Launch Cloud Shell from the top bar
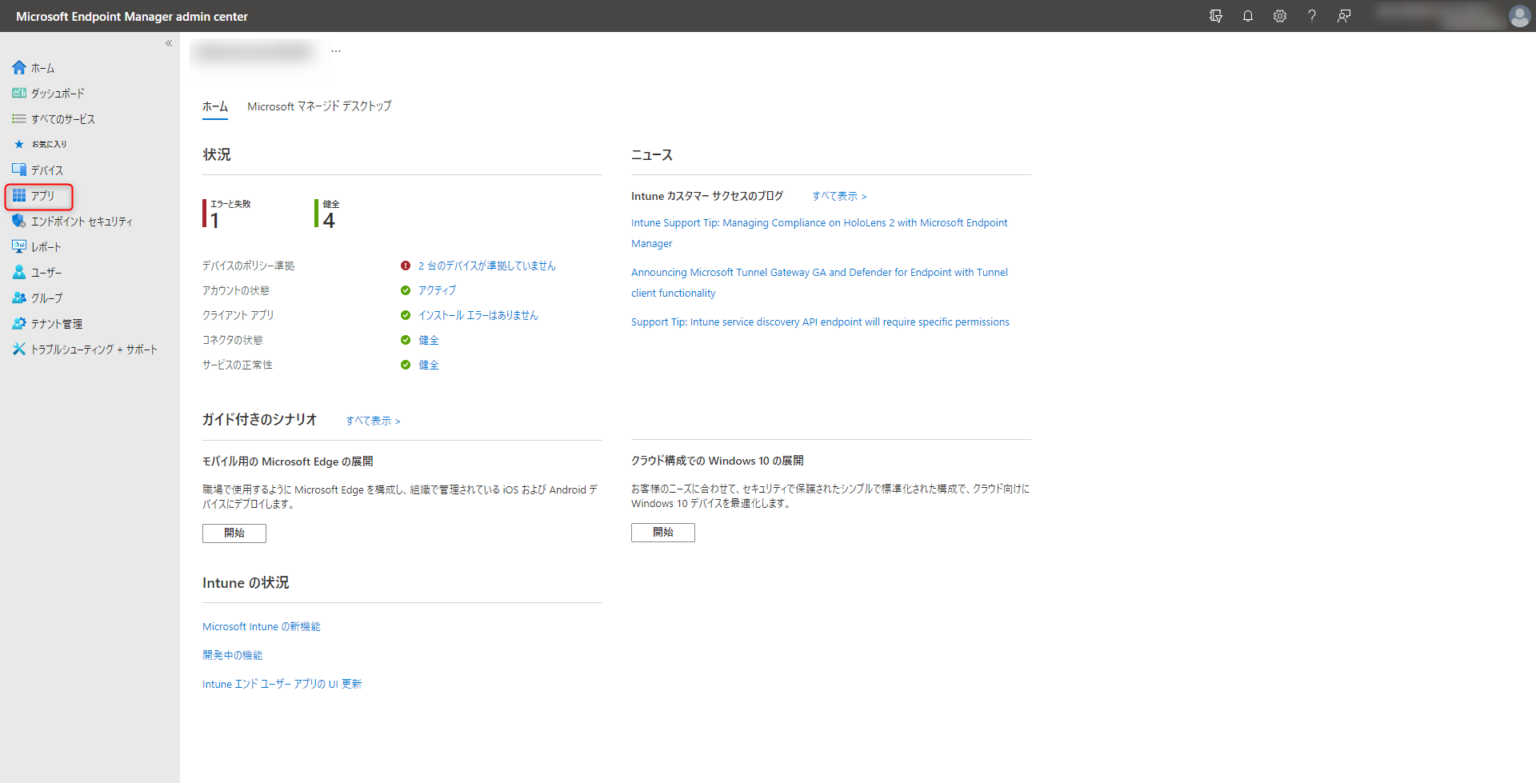The image size is (1536, 783). tap(1215, 16)
